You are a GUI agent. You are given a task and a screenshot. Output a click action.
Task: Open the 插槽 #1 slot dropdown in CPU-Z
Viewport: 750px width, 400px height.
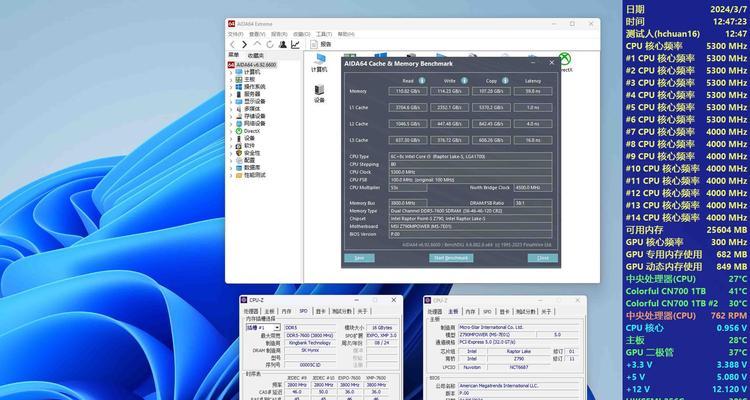point(263,328)
